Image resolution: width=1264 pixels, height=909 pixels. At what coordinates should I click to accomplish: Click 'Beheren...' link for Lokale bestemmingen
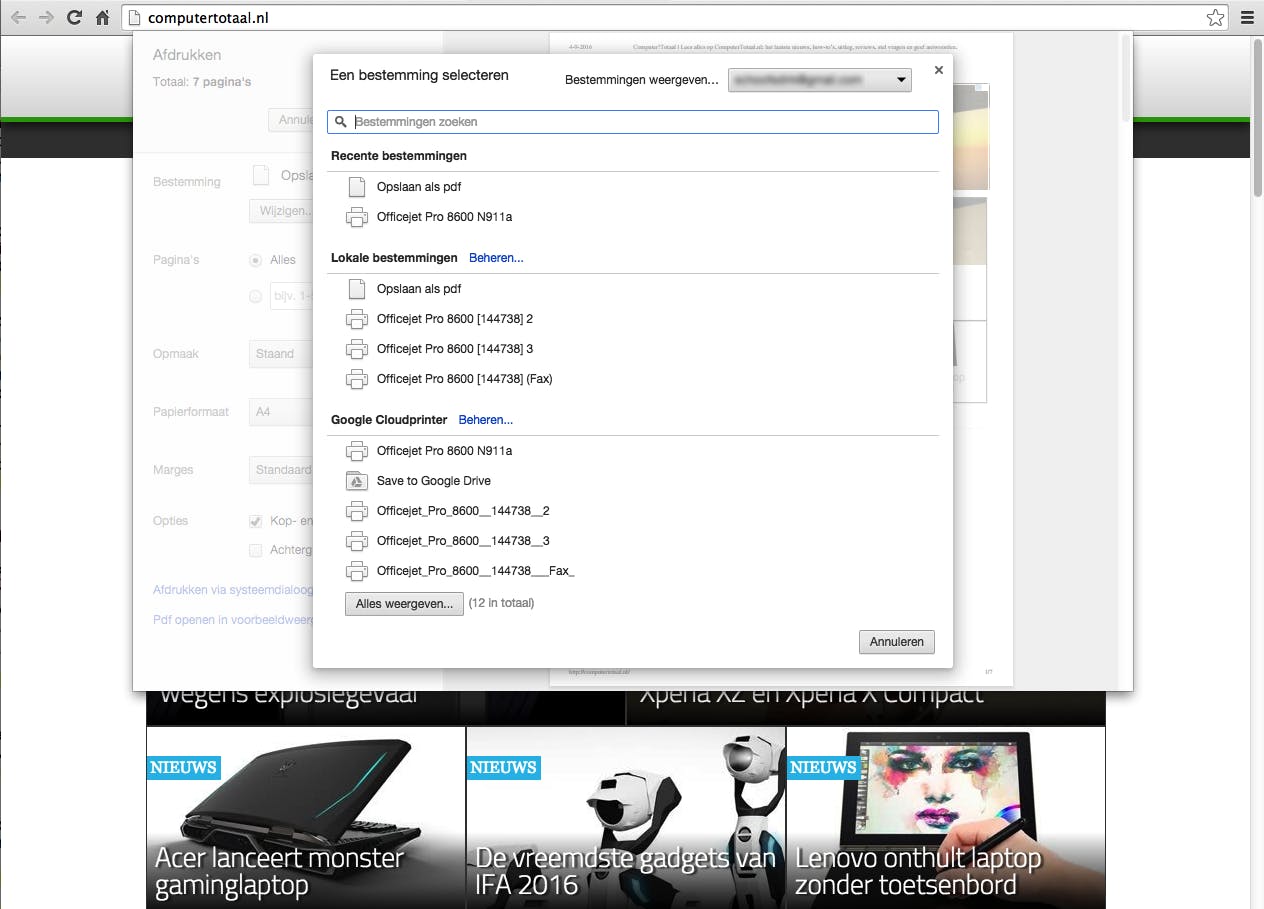pyautogui.click(x=496, y=258)
